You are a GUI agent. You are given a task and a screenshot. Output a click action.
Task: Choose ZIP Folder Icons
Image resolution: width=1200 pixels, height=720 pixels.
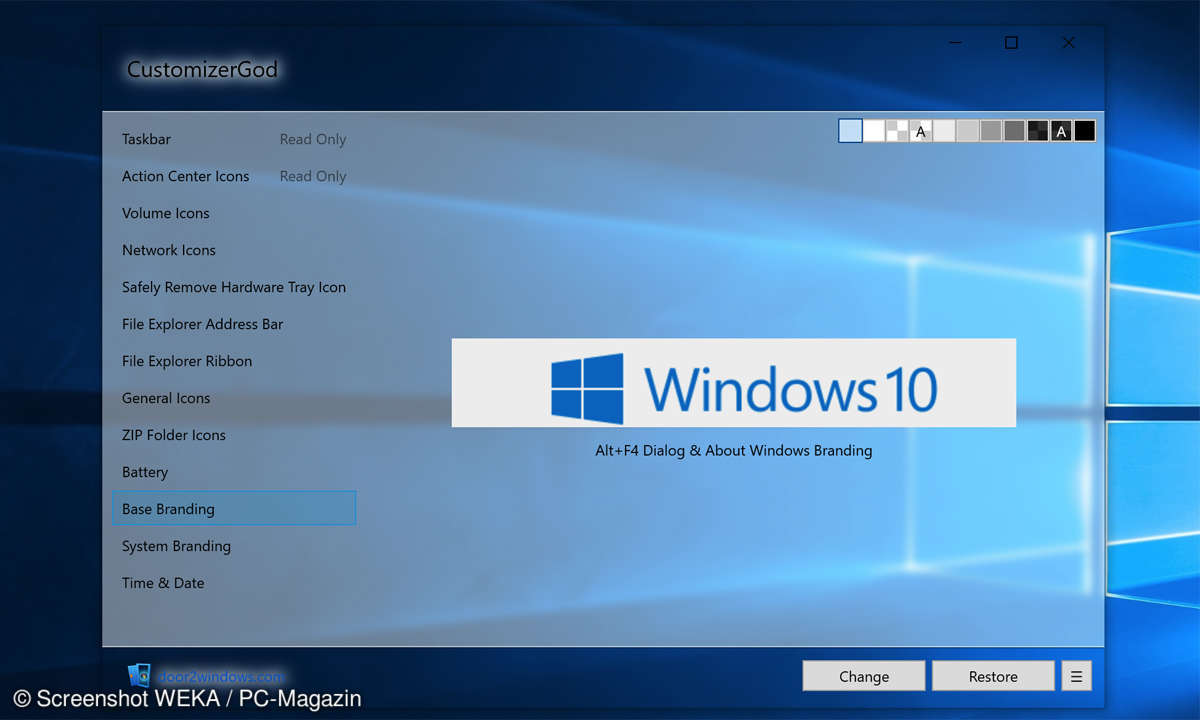coord(234,435)
